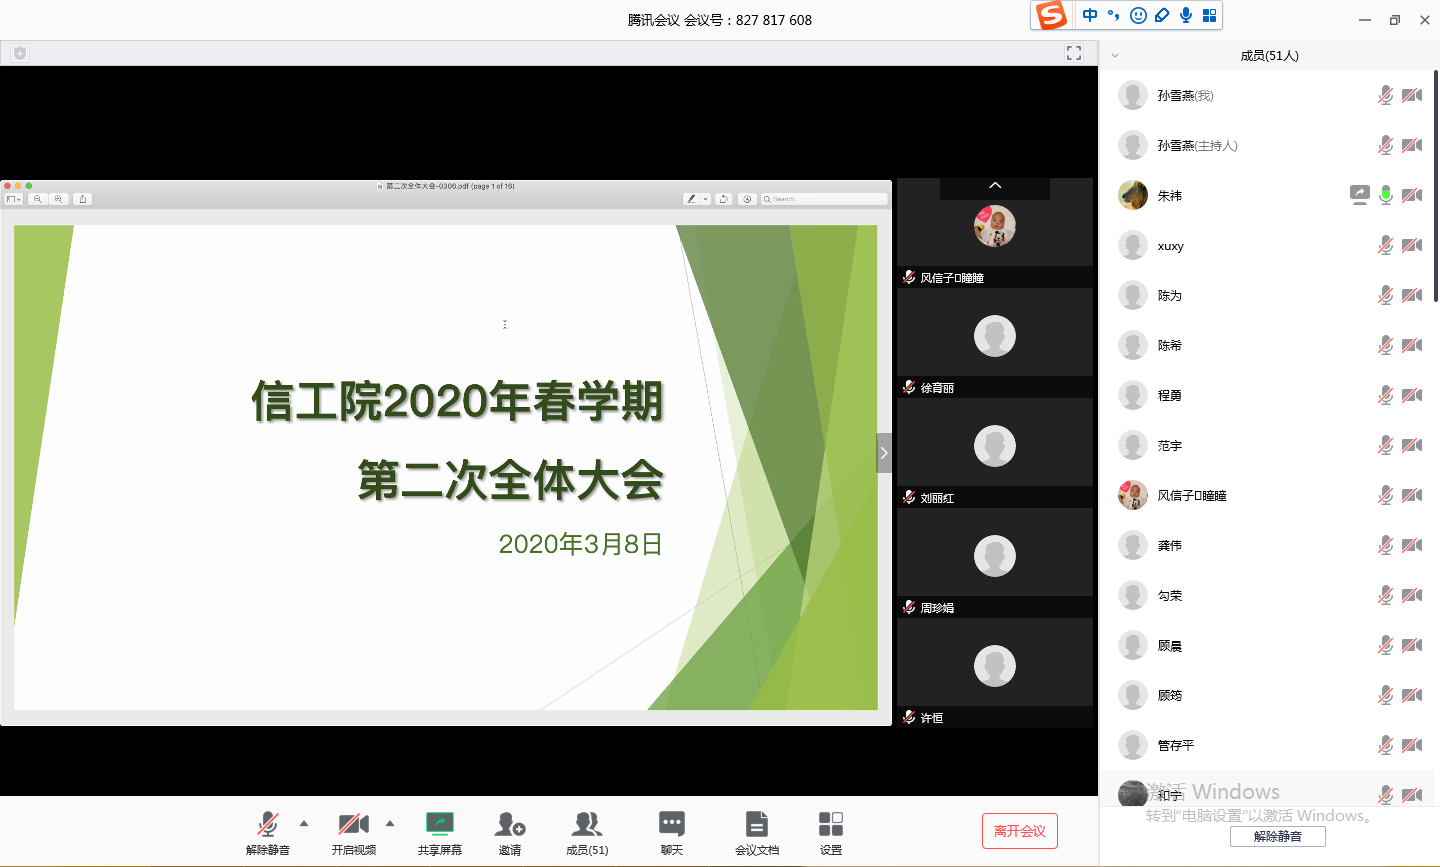The image size is (1440, 867).
Task: Click the members (51) icon
Action: pos(587,825)
